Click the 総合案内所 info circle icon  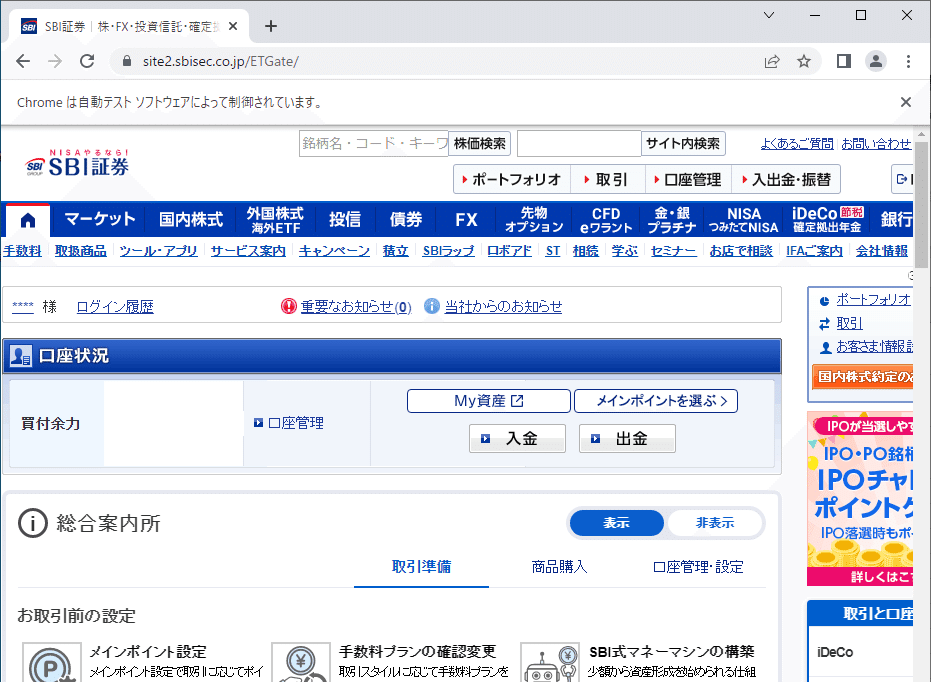click(x=33, y=524)
